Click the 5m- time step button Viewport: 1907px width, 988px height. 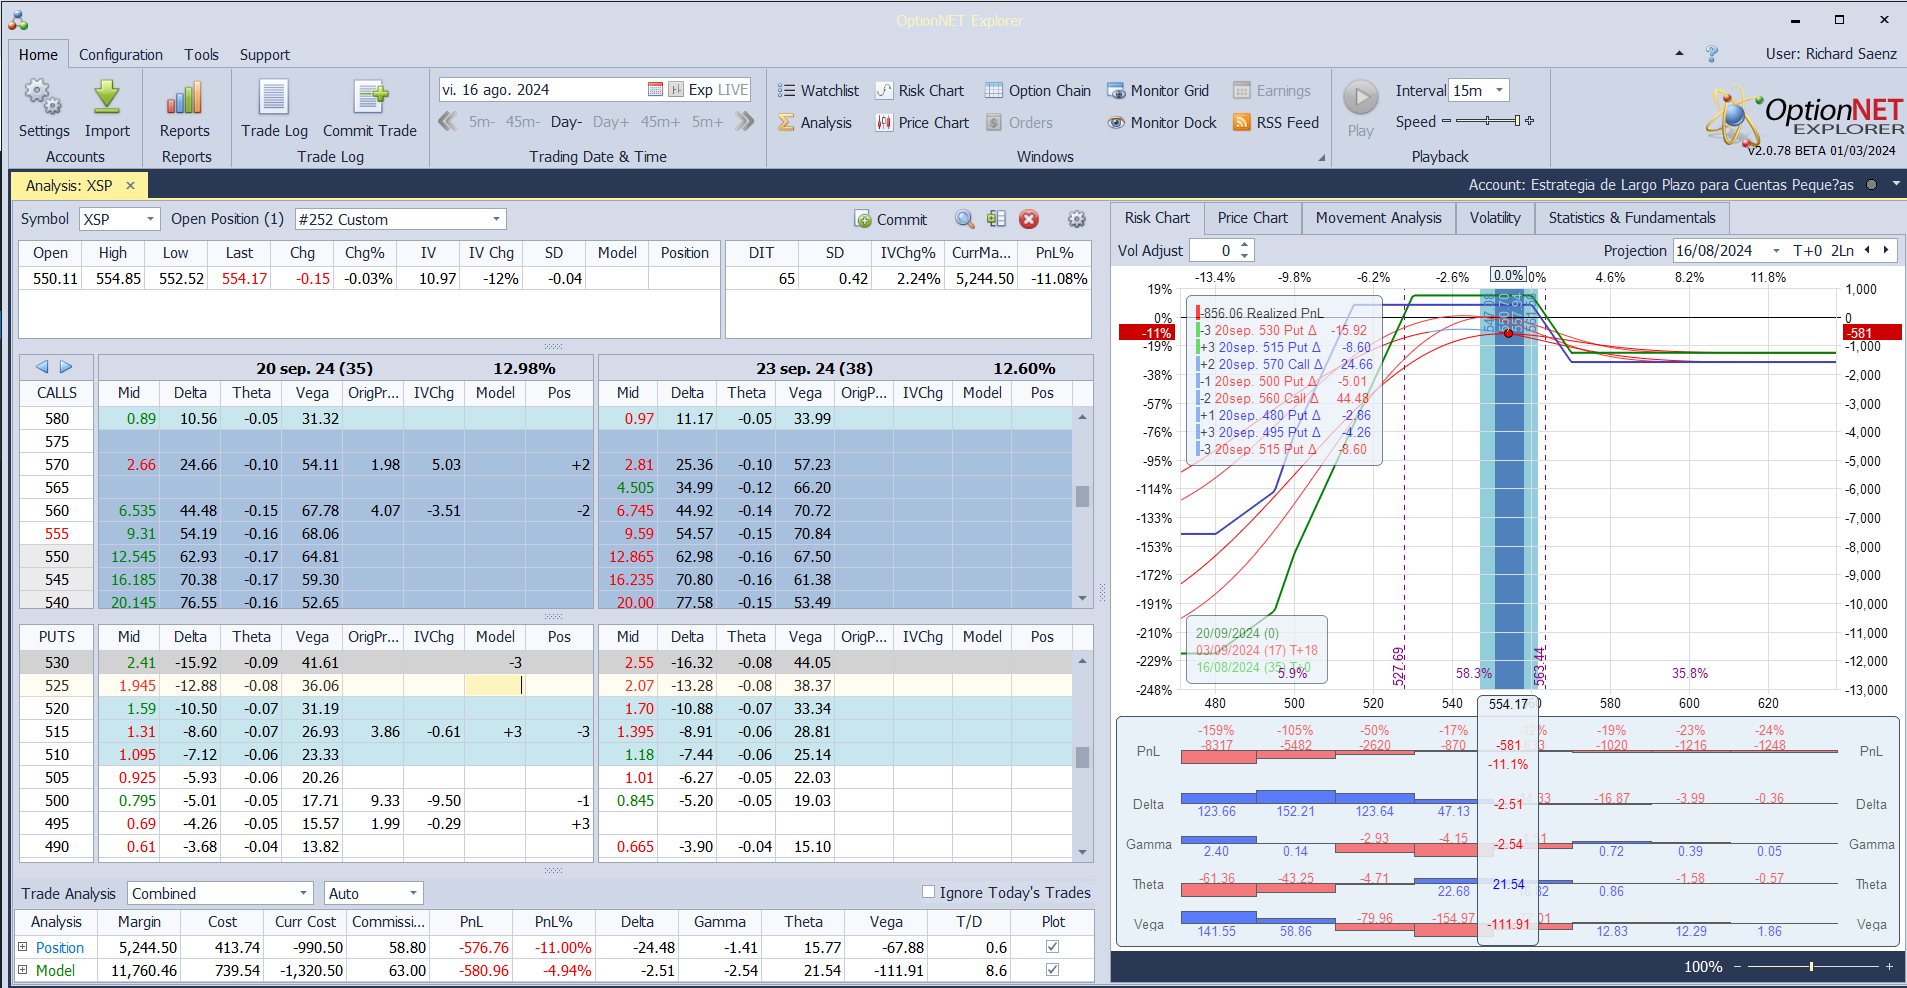pos(482,122)
